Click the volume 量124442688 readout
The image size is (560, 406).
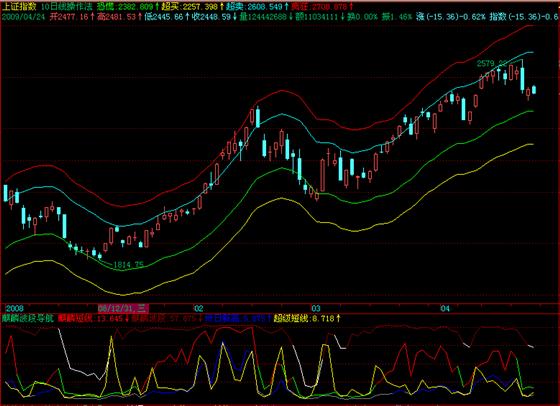(x=266, y=16)
